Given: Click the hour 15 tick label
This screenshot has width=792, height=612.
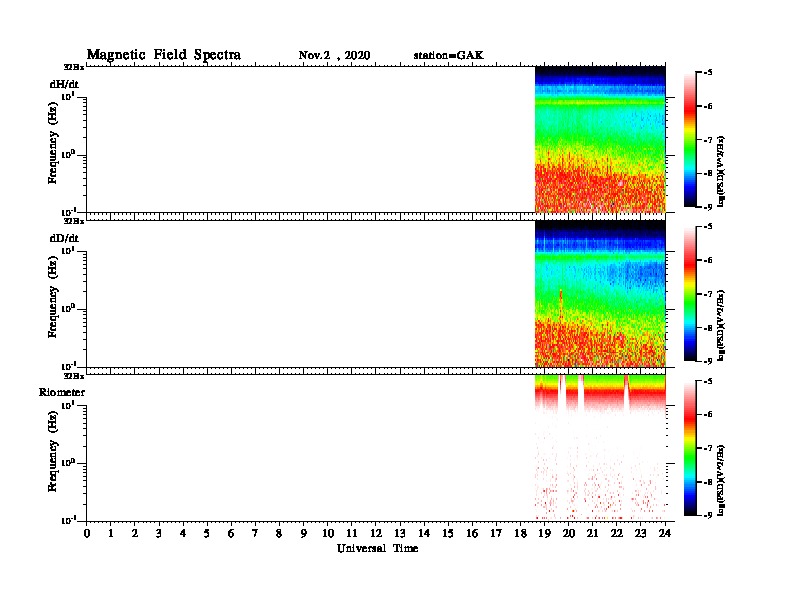Looking at the screenshot, I should point(448,534).
